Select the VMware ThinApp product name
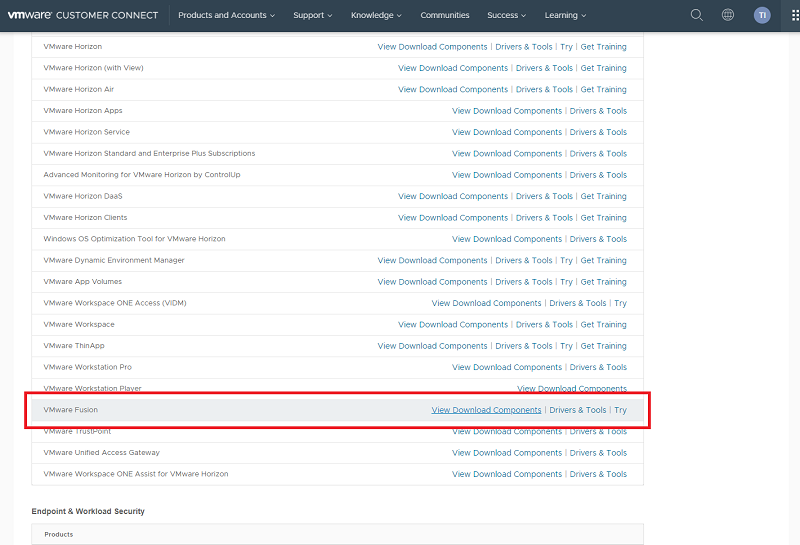Screen dimensions: 800x545 coord(74,345)
